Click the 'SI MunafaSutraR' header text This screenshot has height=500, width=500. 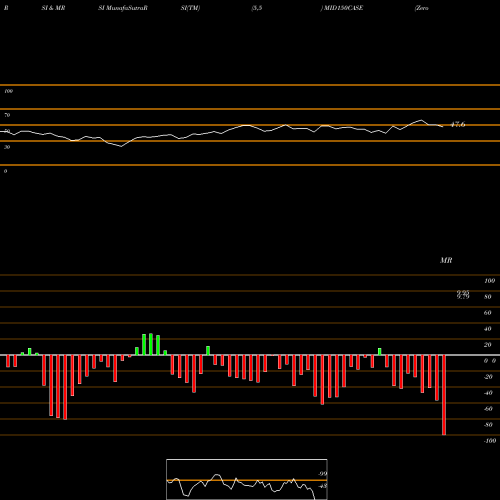[x=123, y=8]
